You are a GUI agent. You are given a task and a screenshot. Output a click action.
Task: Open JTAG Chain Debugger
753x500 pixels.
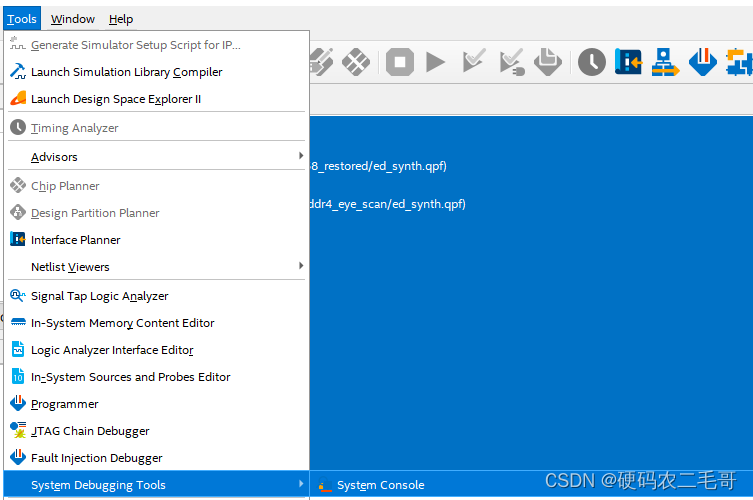pyautogui.click(x=90, y=431)
